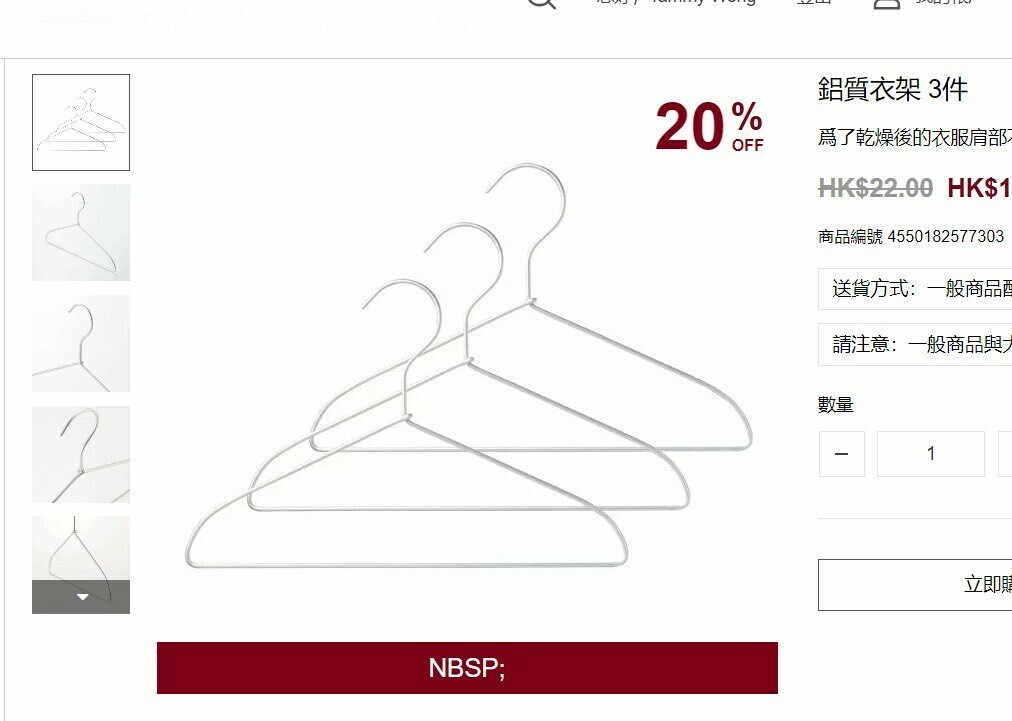Click the product number 4550182577303
Image resolution: width=1012 pixels, height=721 pixels.
tap(946, 236)
